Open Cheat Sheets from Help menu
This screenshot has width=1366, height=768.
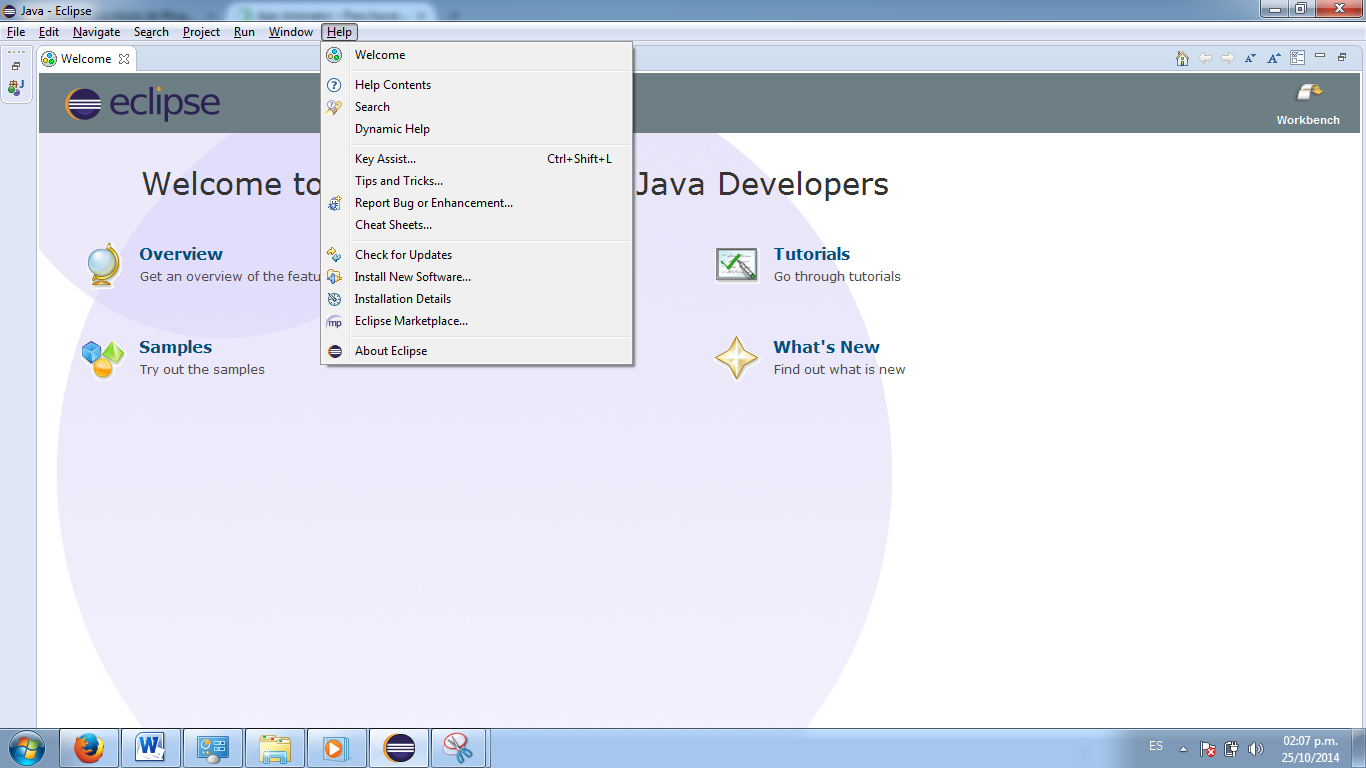click(477, 225)
